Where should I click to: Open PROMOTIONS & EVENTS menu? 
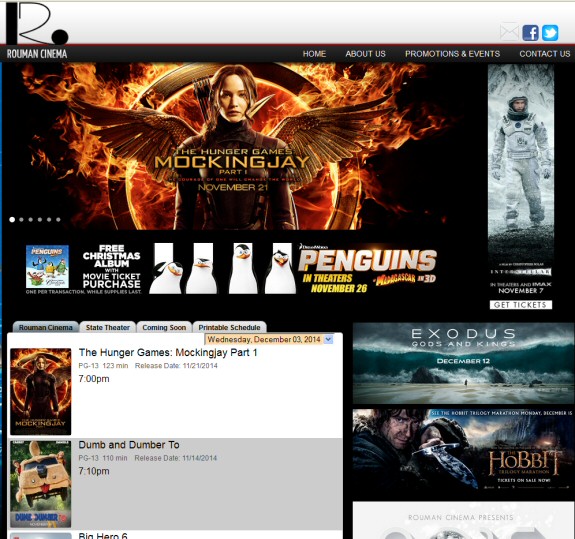pos(453,54)
